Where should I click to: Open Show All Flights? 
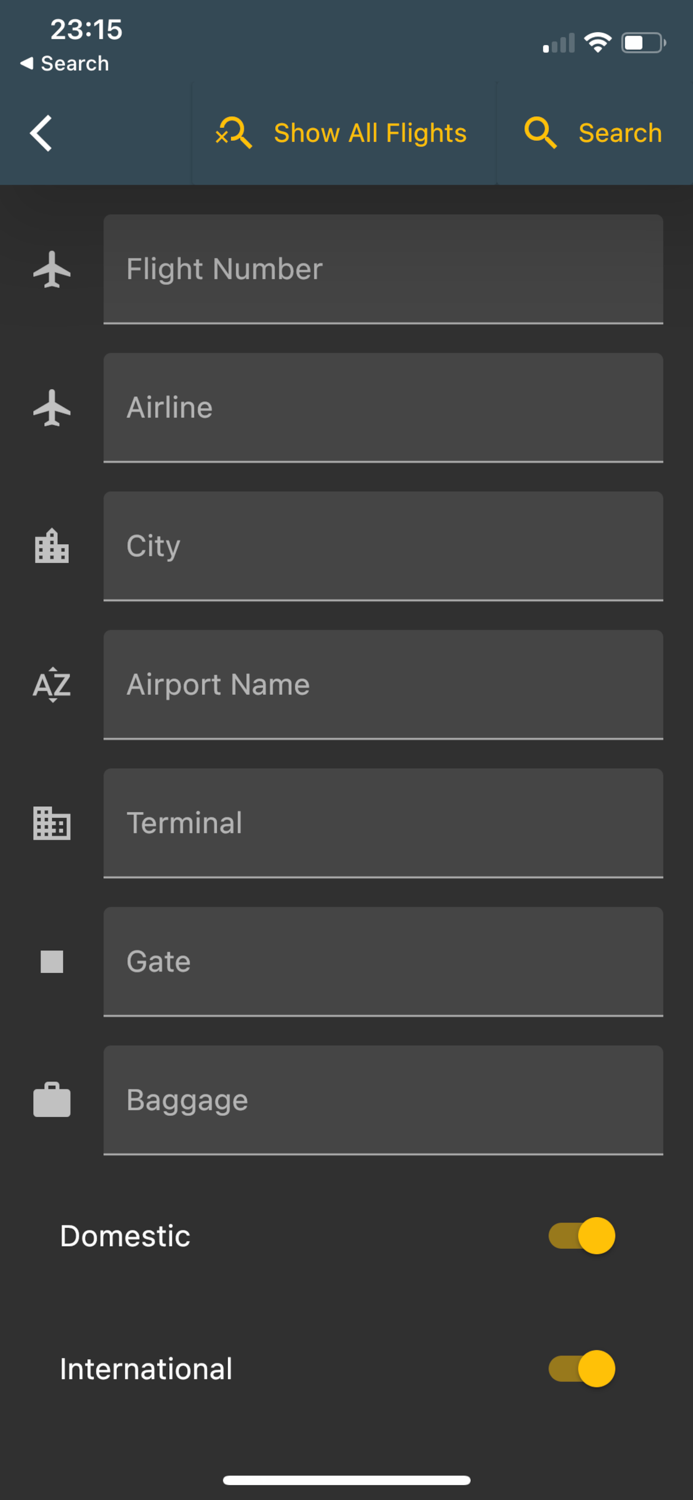tap(369, 132)
